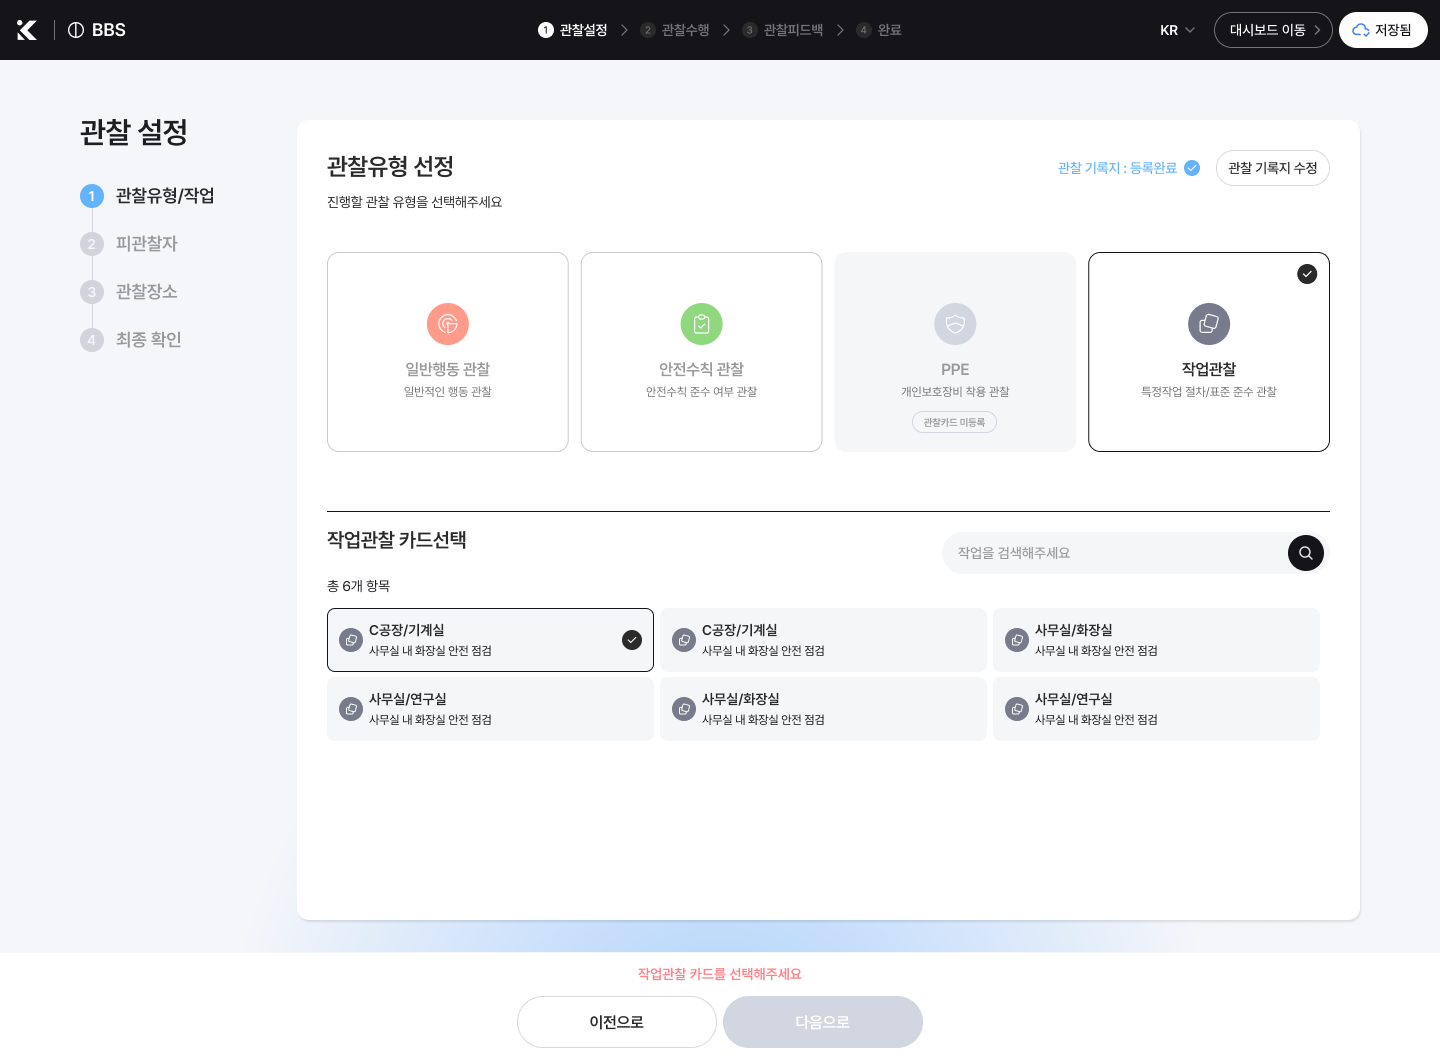Select the 관찰피드백 step in top progress bar
The image size is (1440, 1060).
pos(783,30)
